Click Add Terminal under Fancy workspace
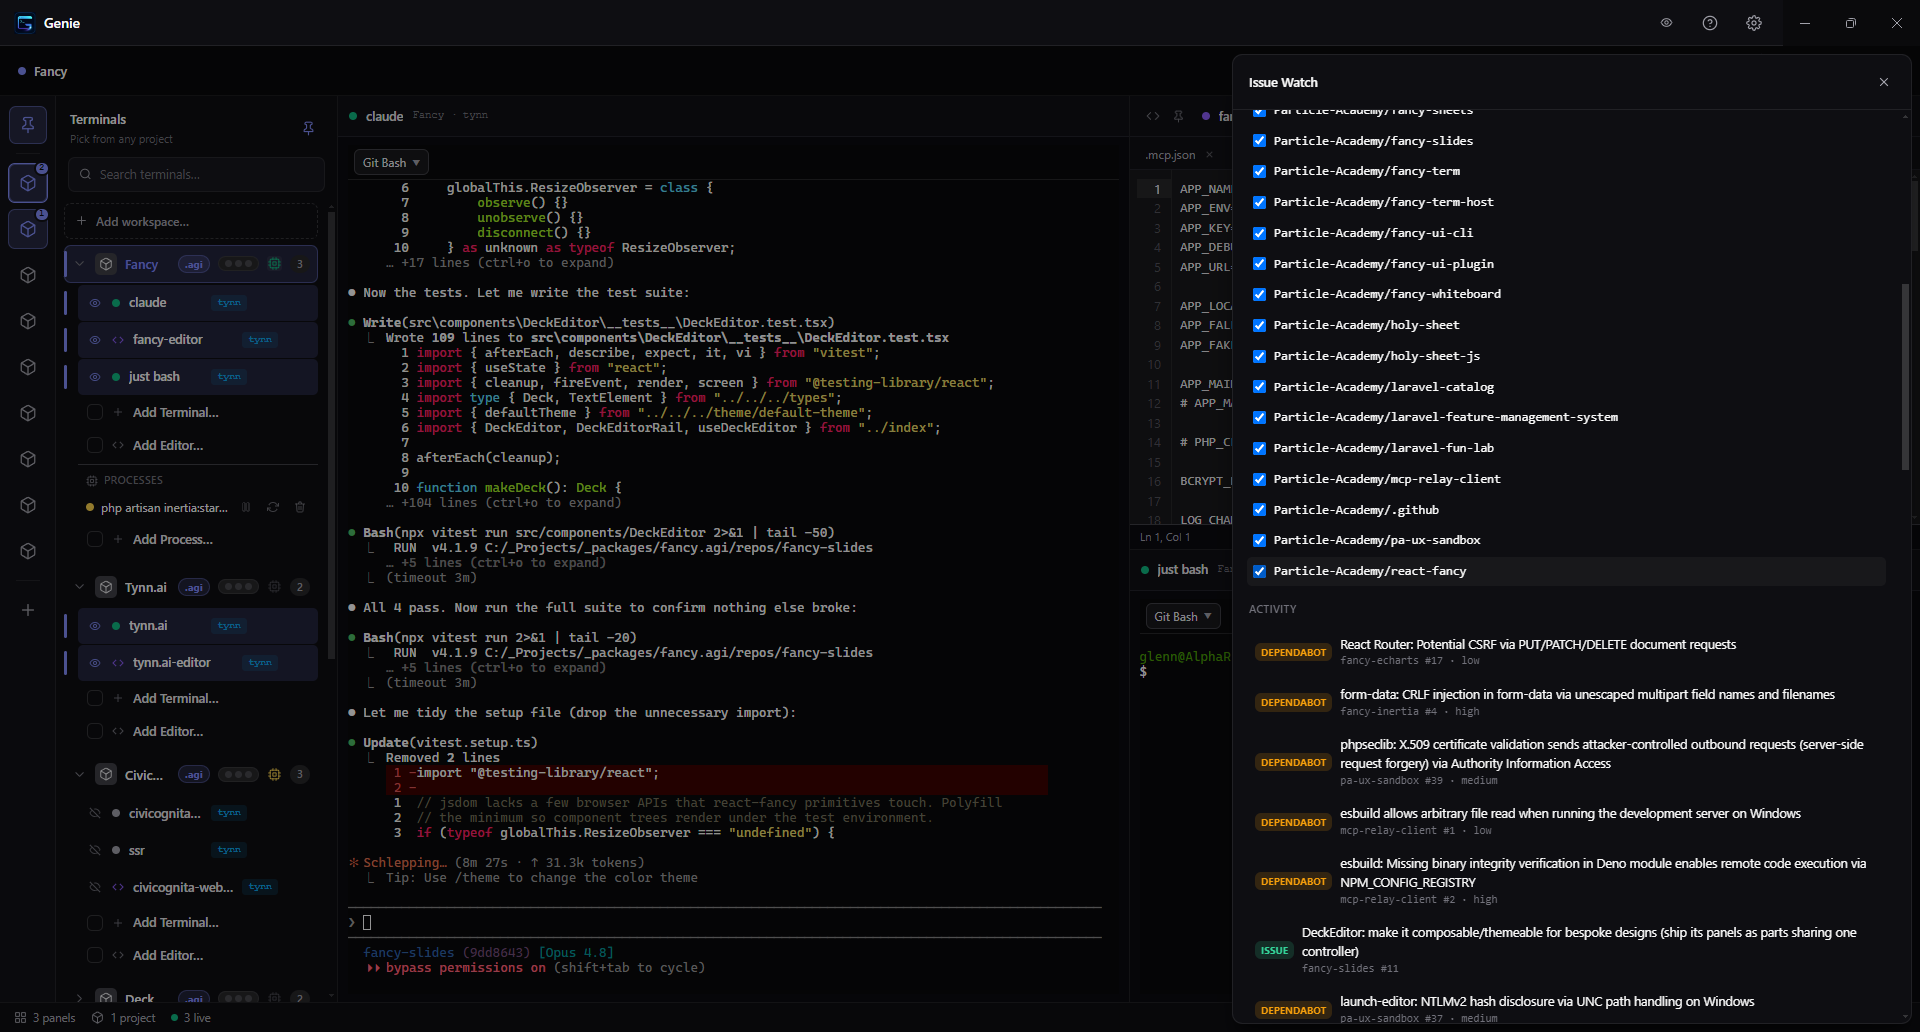The width and height of the screenshot is (1920, 1032). click(175, 412)
